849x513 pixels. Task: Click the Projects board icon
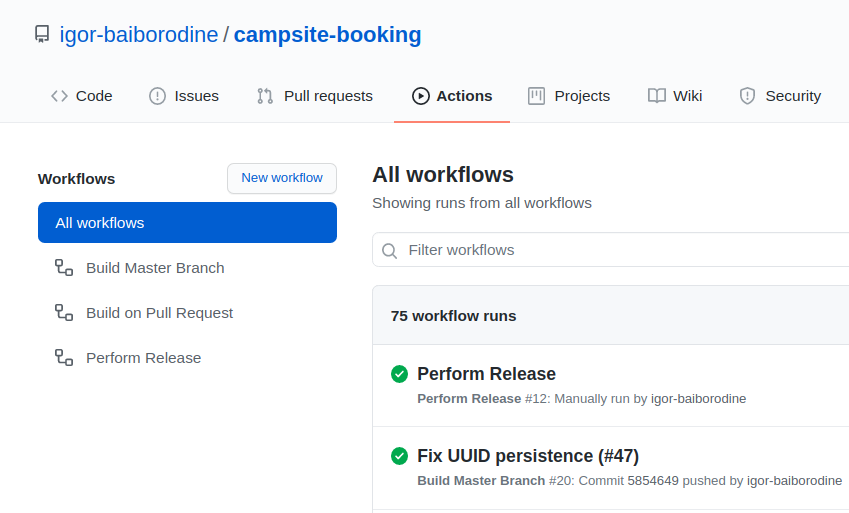pos(536,96)
